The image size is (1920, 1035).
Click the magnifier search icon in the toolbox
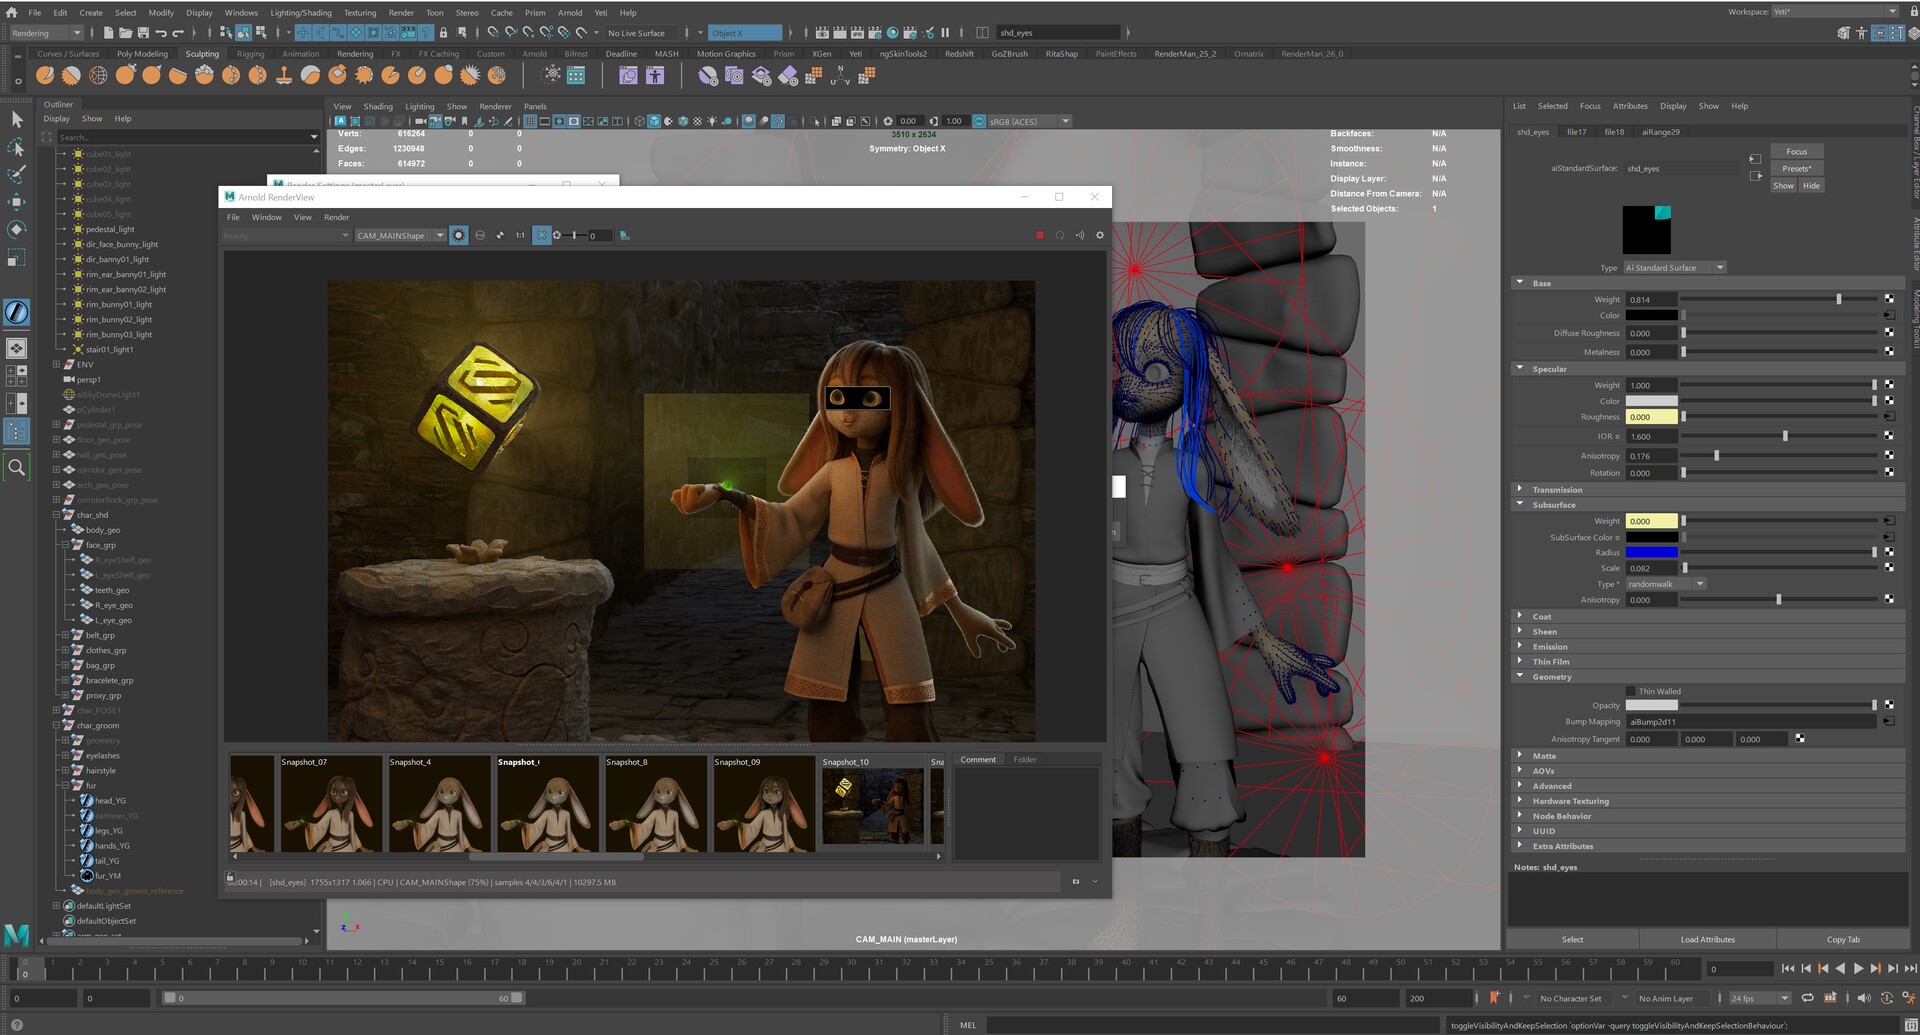[x=17, y=467]
